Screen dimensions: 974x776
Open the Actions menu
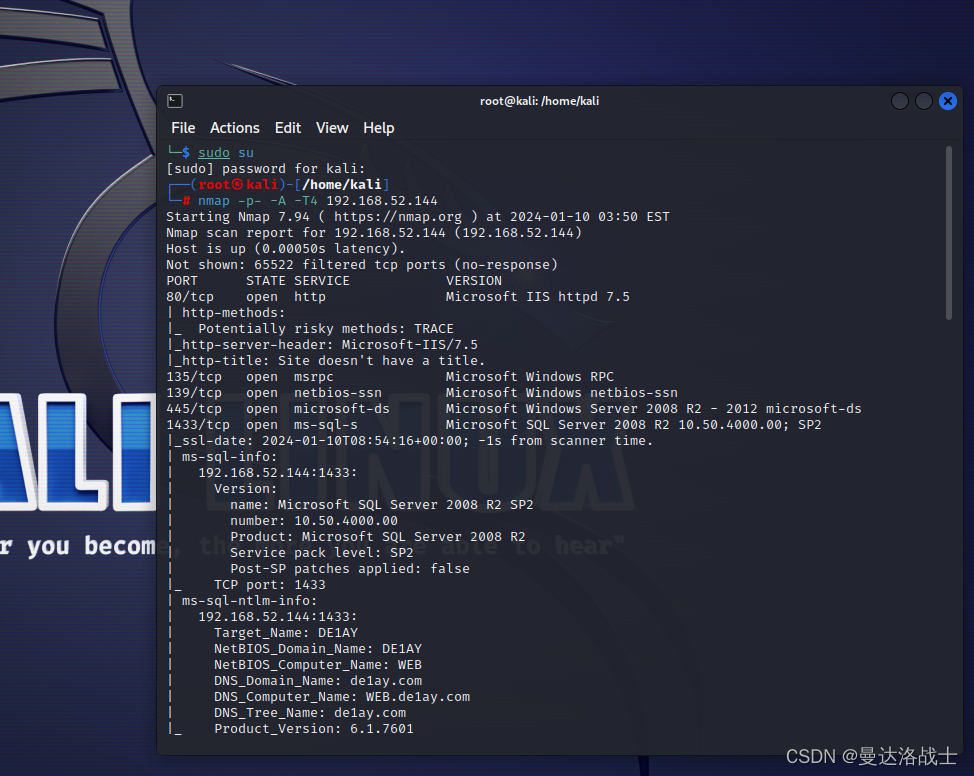click(235, 128)
